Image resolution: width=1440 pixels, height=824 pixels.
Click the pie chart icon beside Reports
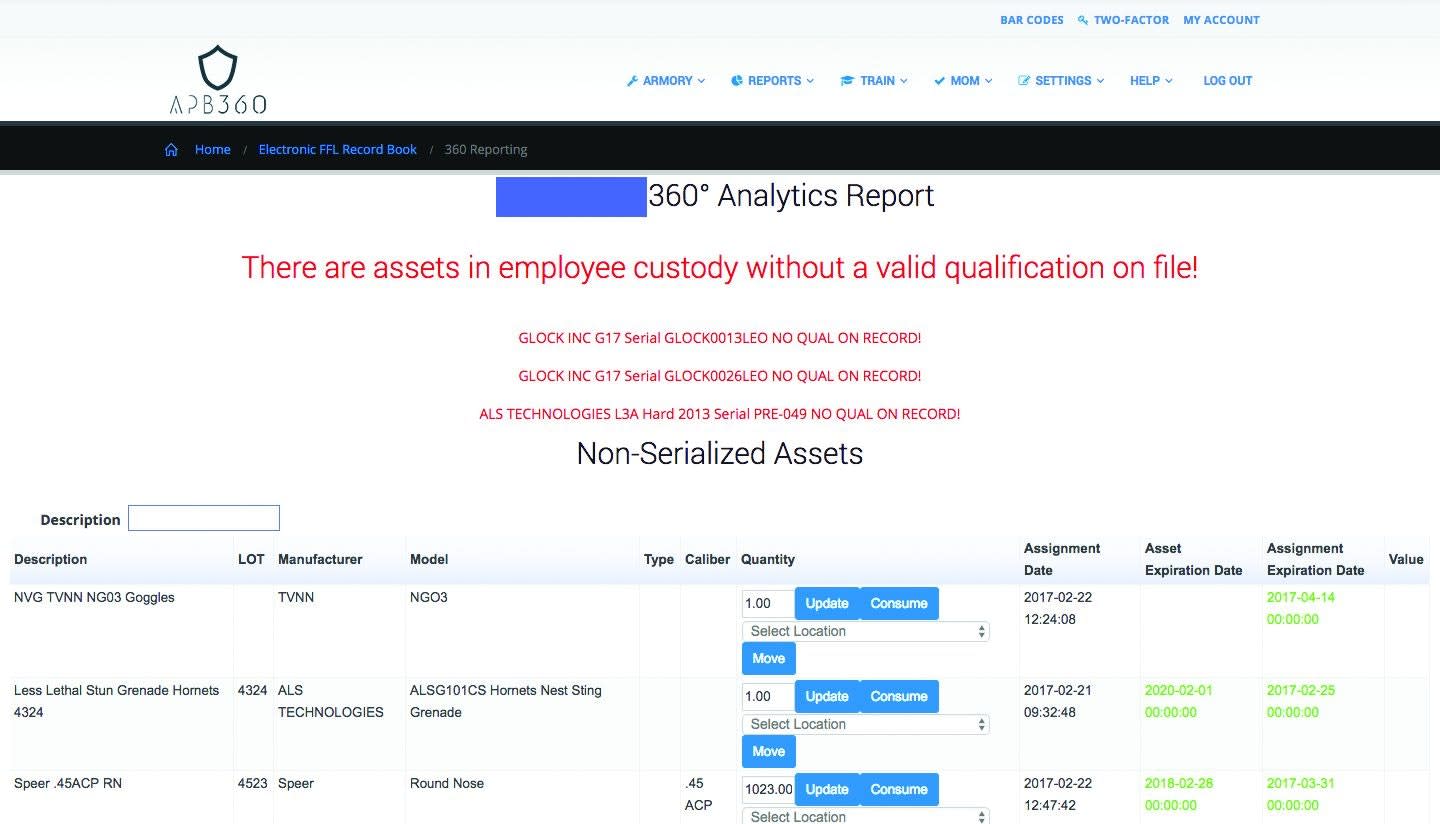[736, 81]
